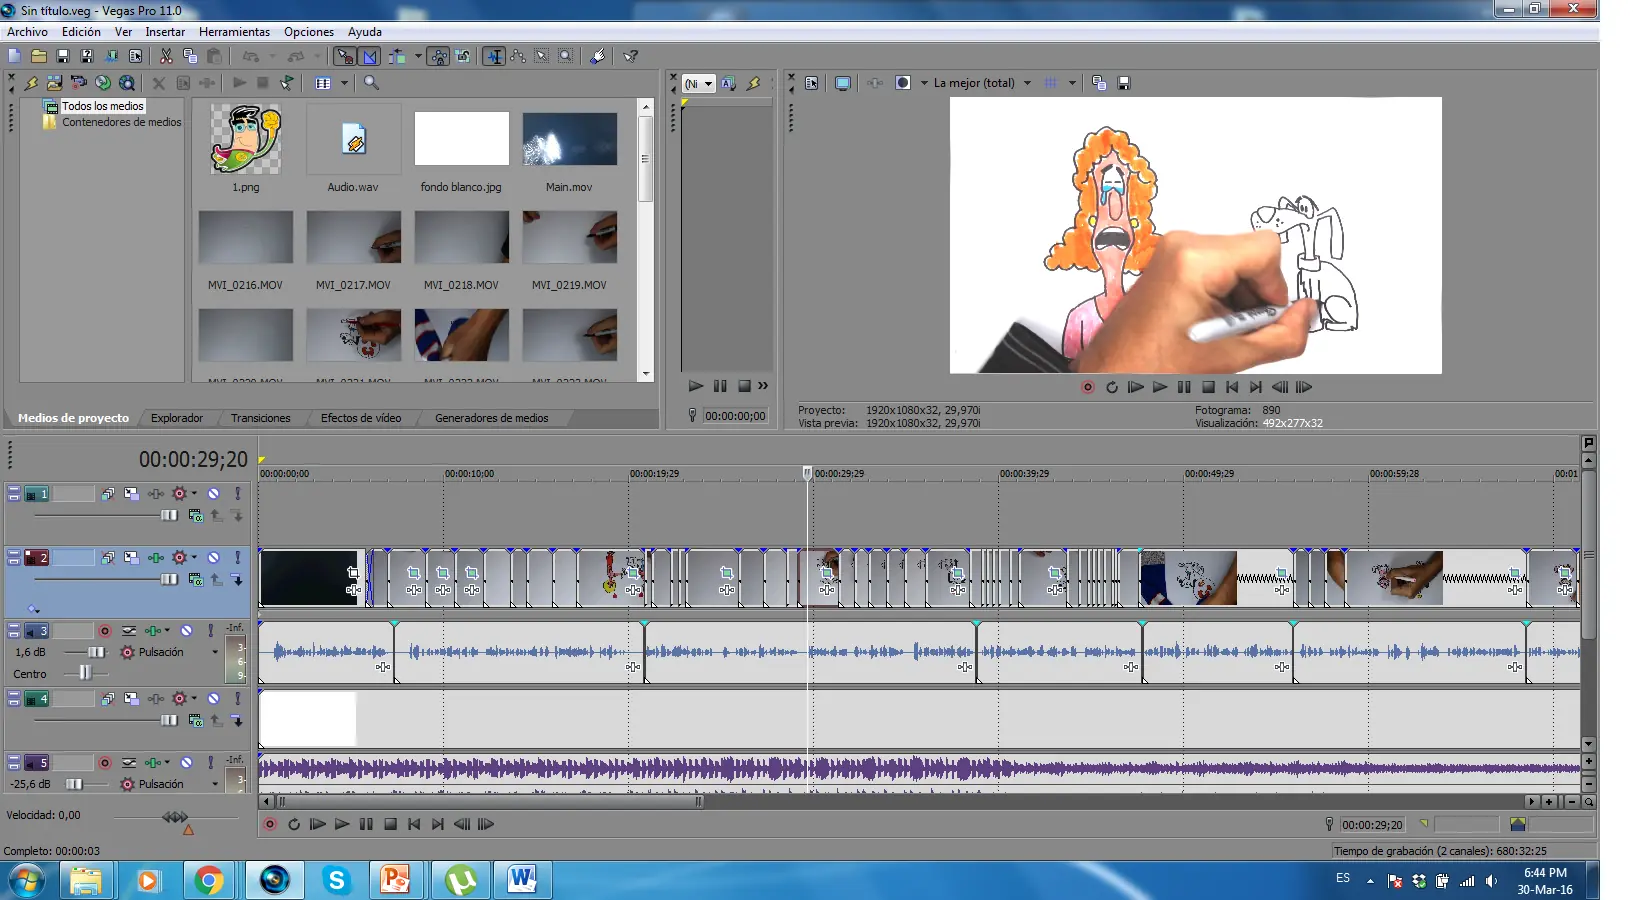This screenshot has height=900, width=1633.
Task: Preview on external monitor icon
Action: click(843, 83)
